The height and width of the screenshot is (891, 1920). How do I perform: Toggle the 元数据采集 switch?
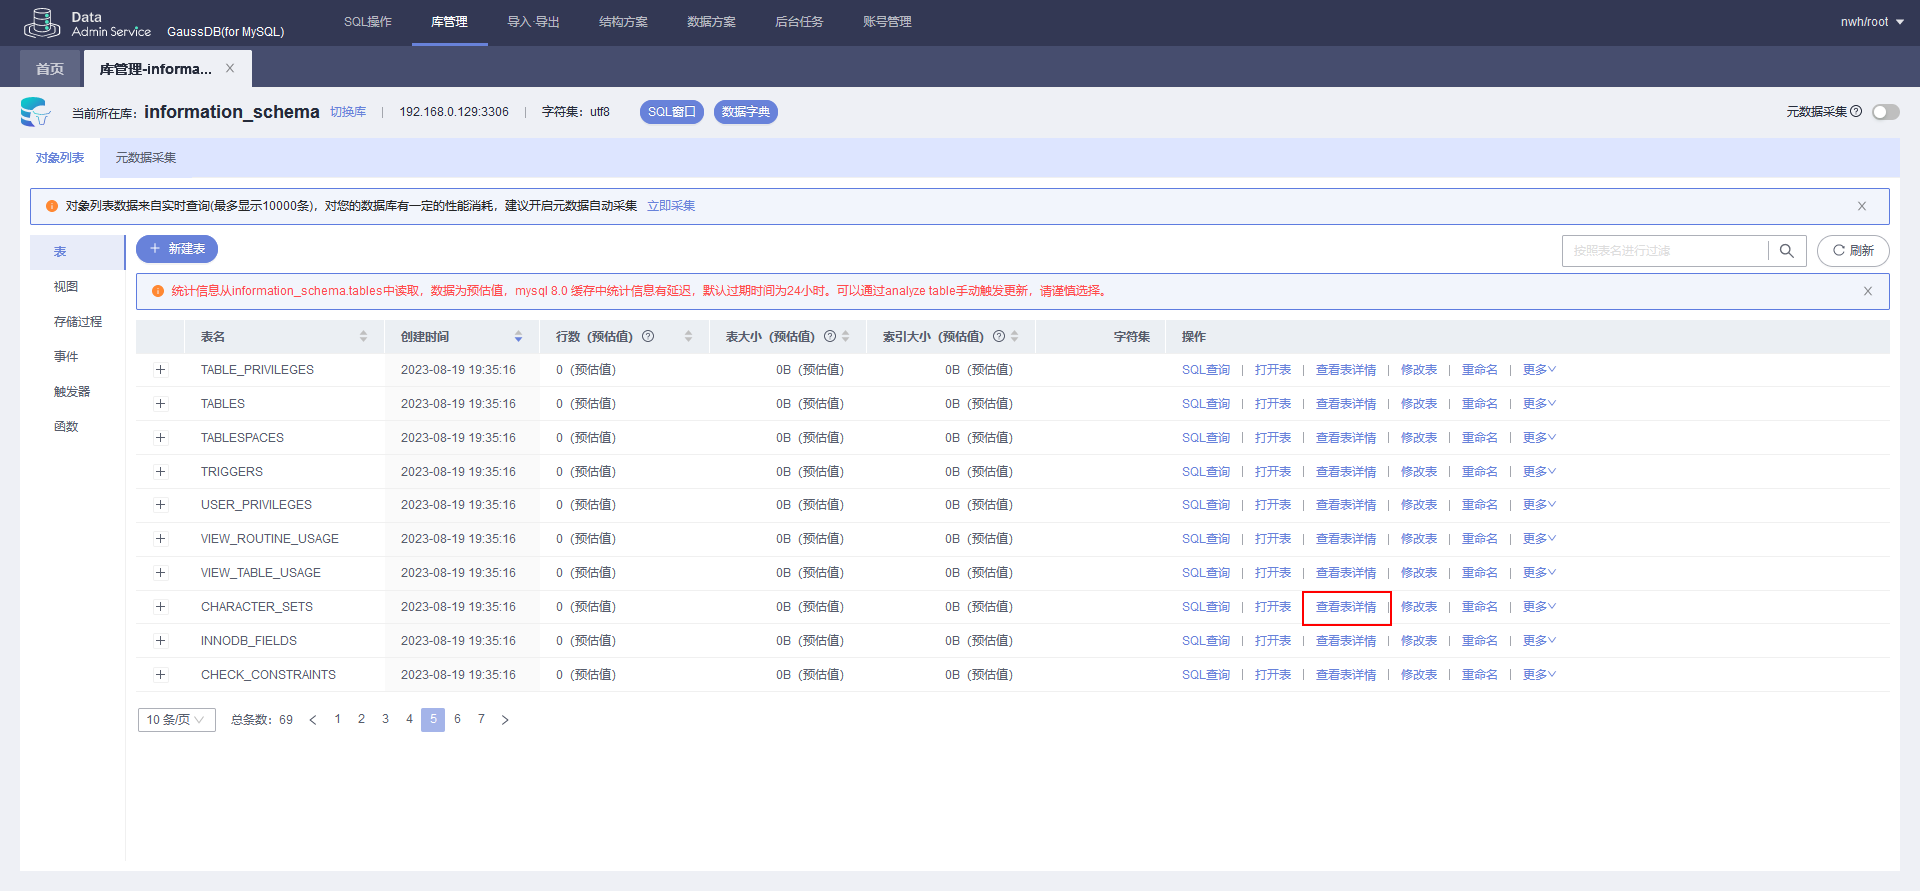[x=1885, y=112]
